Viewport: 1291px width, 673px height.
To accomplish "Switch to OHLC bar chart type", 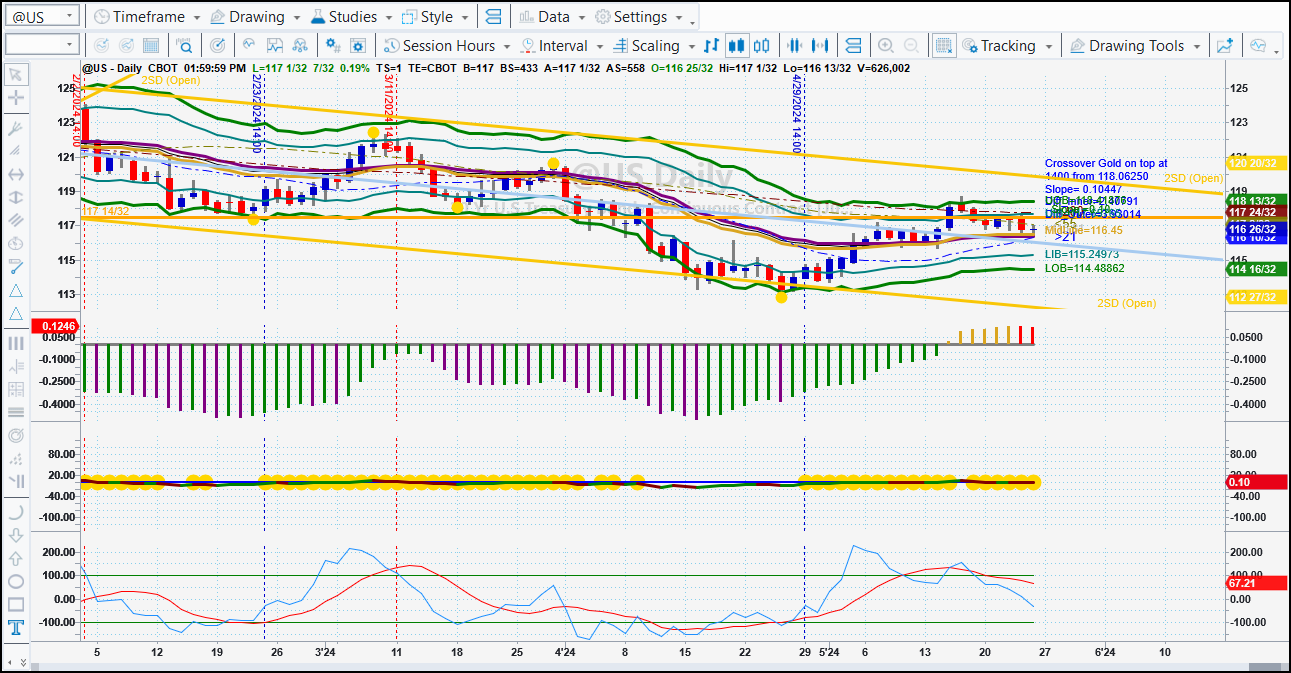I will coord(711,46).
